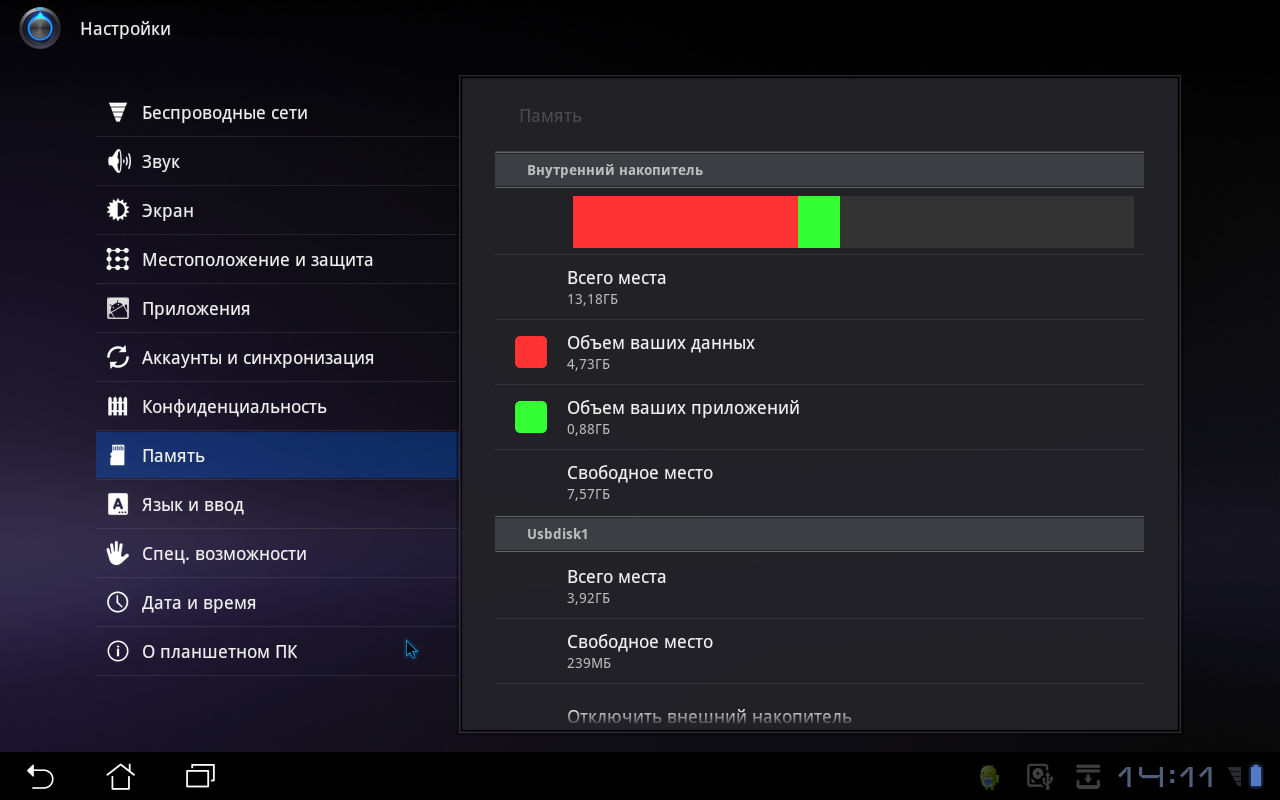
Task: Open Язык и ввод settings
Action: coord(192,505)
